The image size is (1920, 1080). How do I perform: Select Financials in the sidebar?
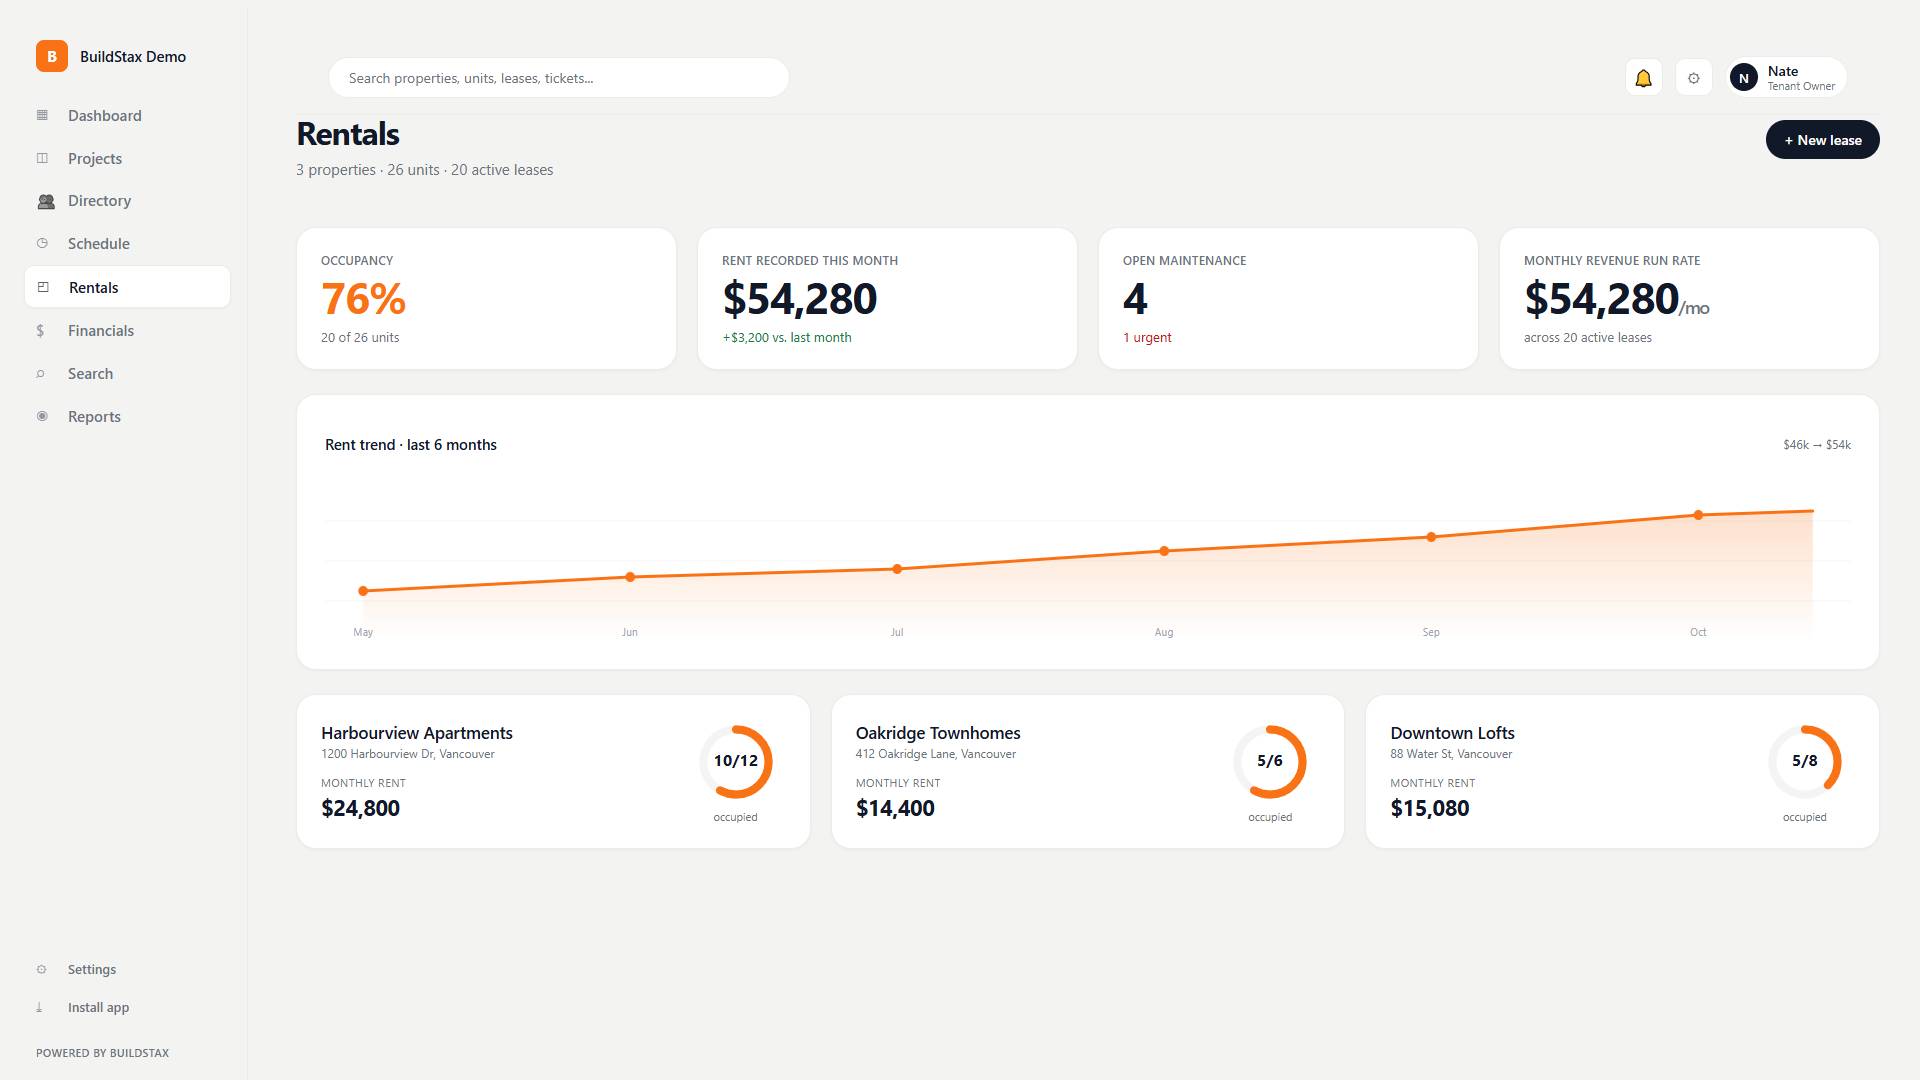(x=127, y=331)
